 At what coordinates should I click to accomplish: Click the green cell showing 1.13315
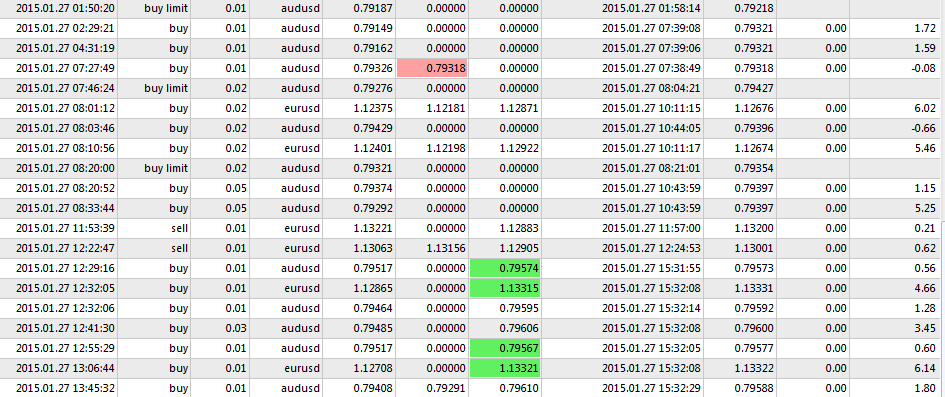[504, 288]
